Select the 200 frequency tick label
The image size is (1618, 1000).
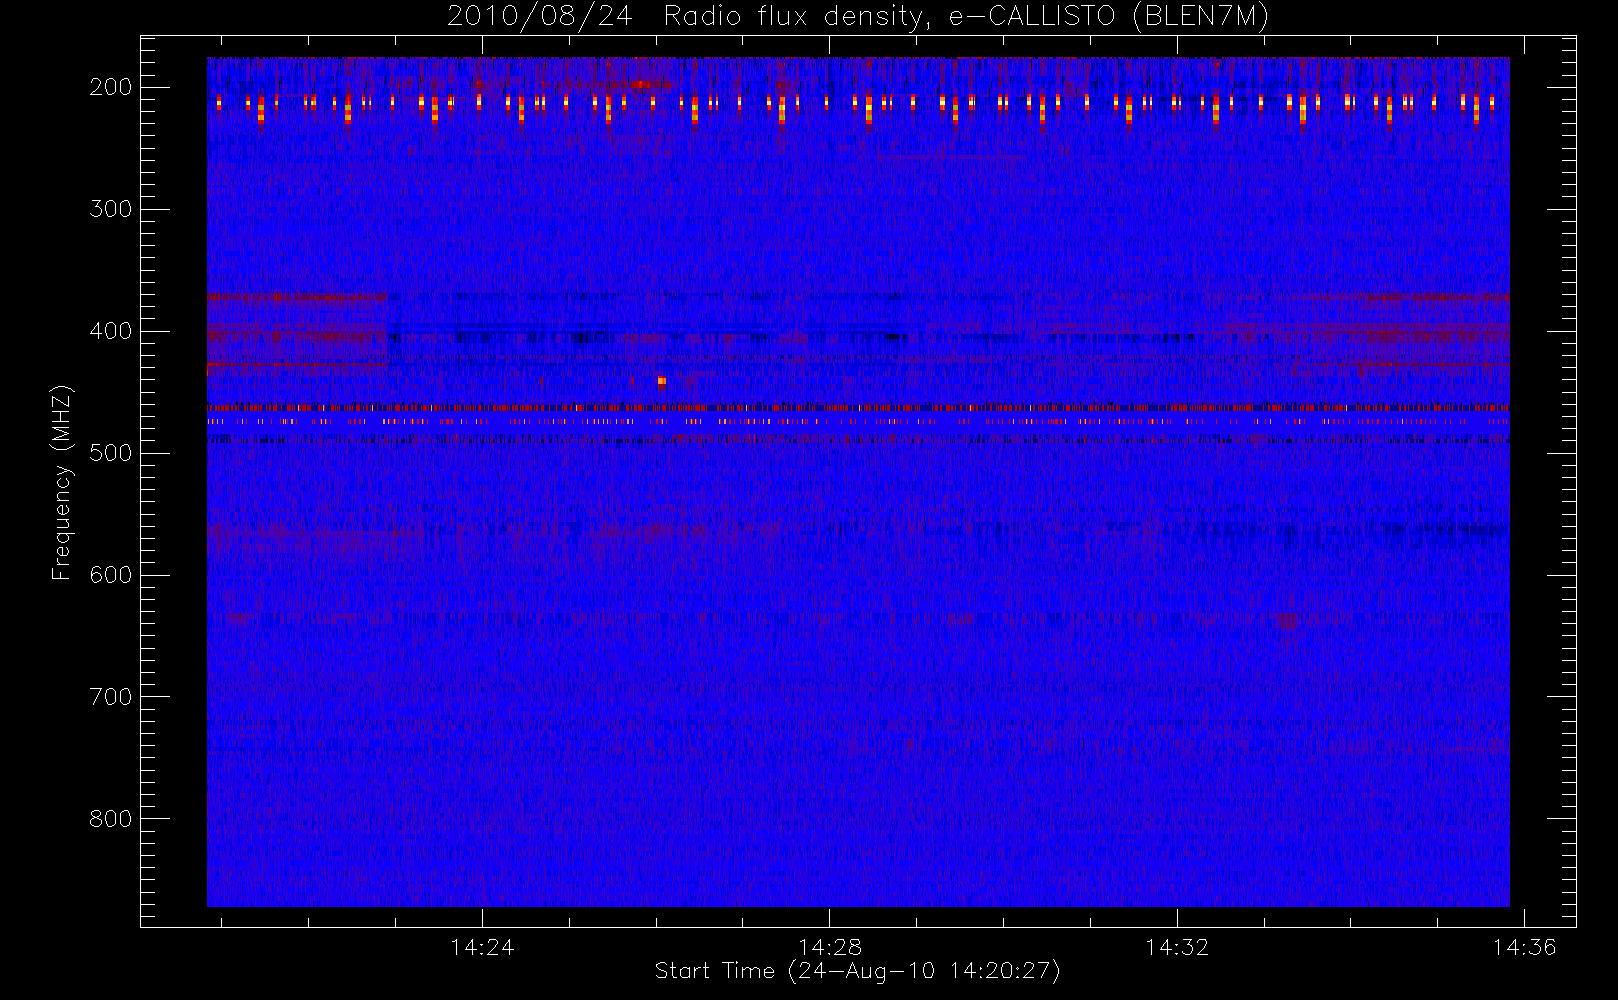pos(111,87)
